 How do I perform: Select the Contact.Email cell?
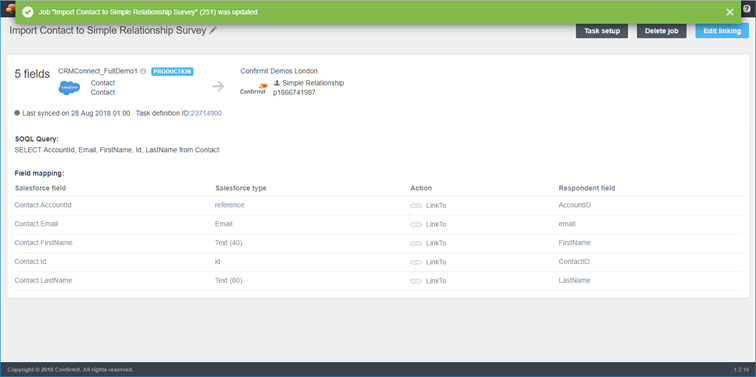[x=37, y=224]
